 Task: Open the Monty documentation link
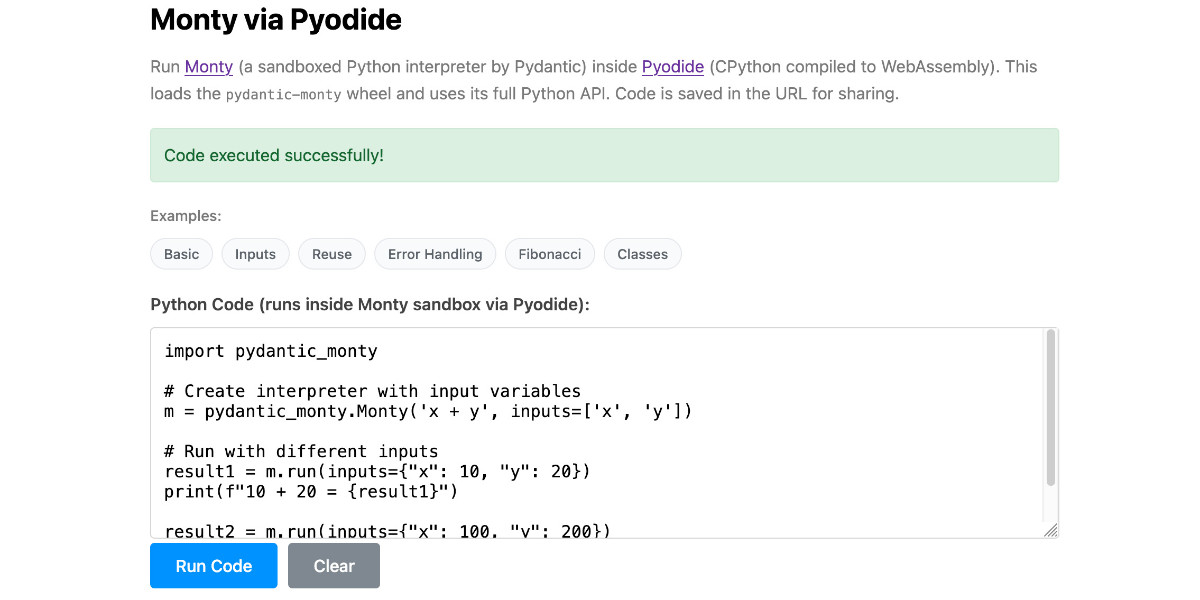(208, 67)
